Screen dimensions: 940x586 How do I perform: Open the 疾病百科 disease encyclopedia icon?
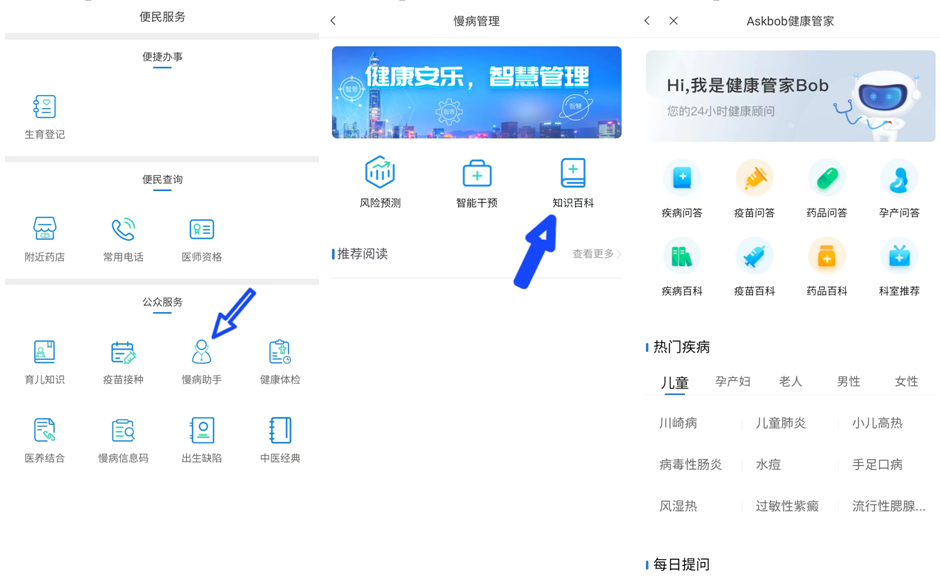(x=682, y=256)
